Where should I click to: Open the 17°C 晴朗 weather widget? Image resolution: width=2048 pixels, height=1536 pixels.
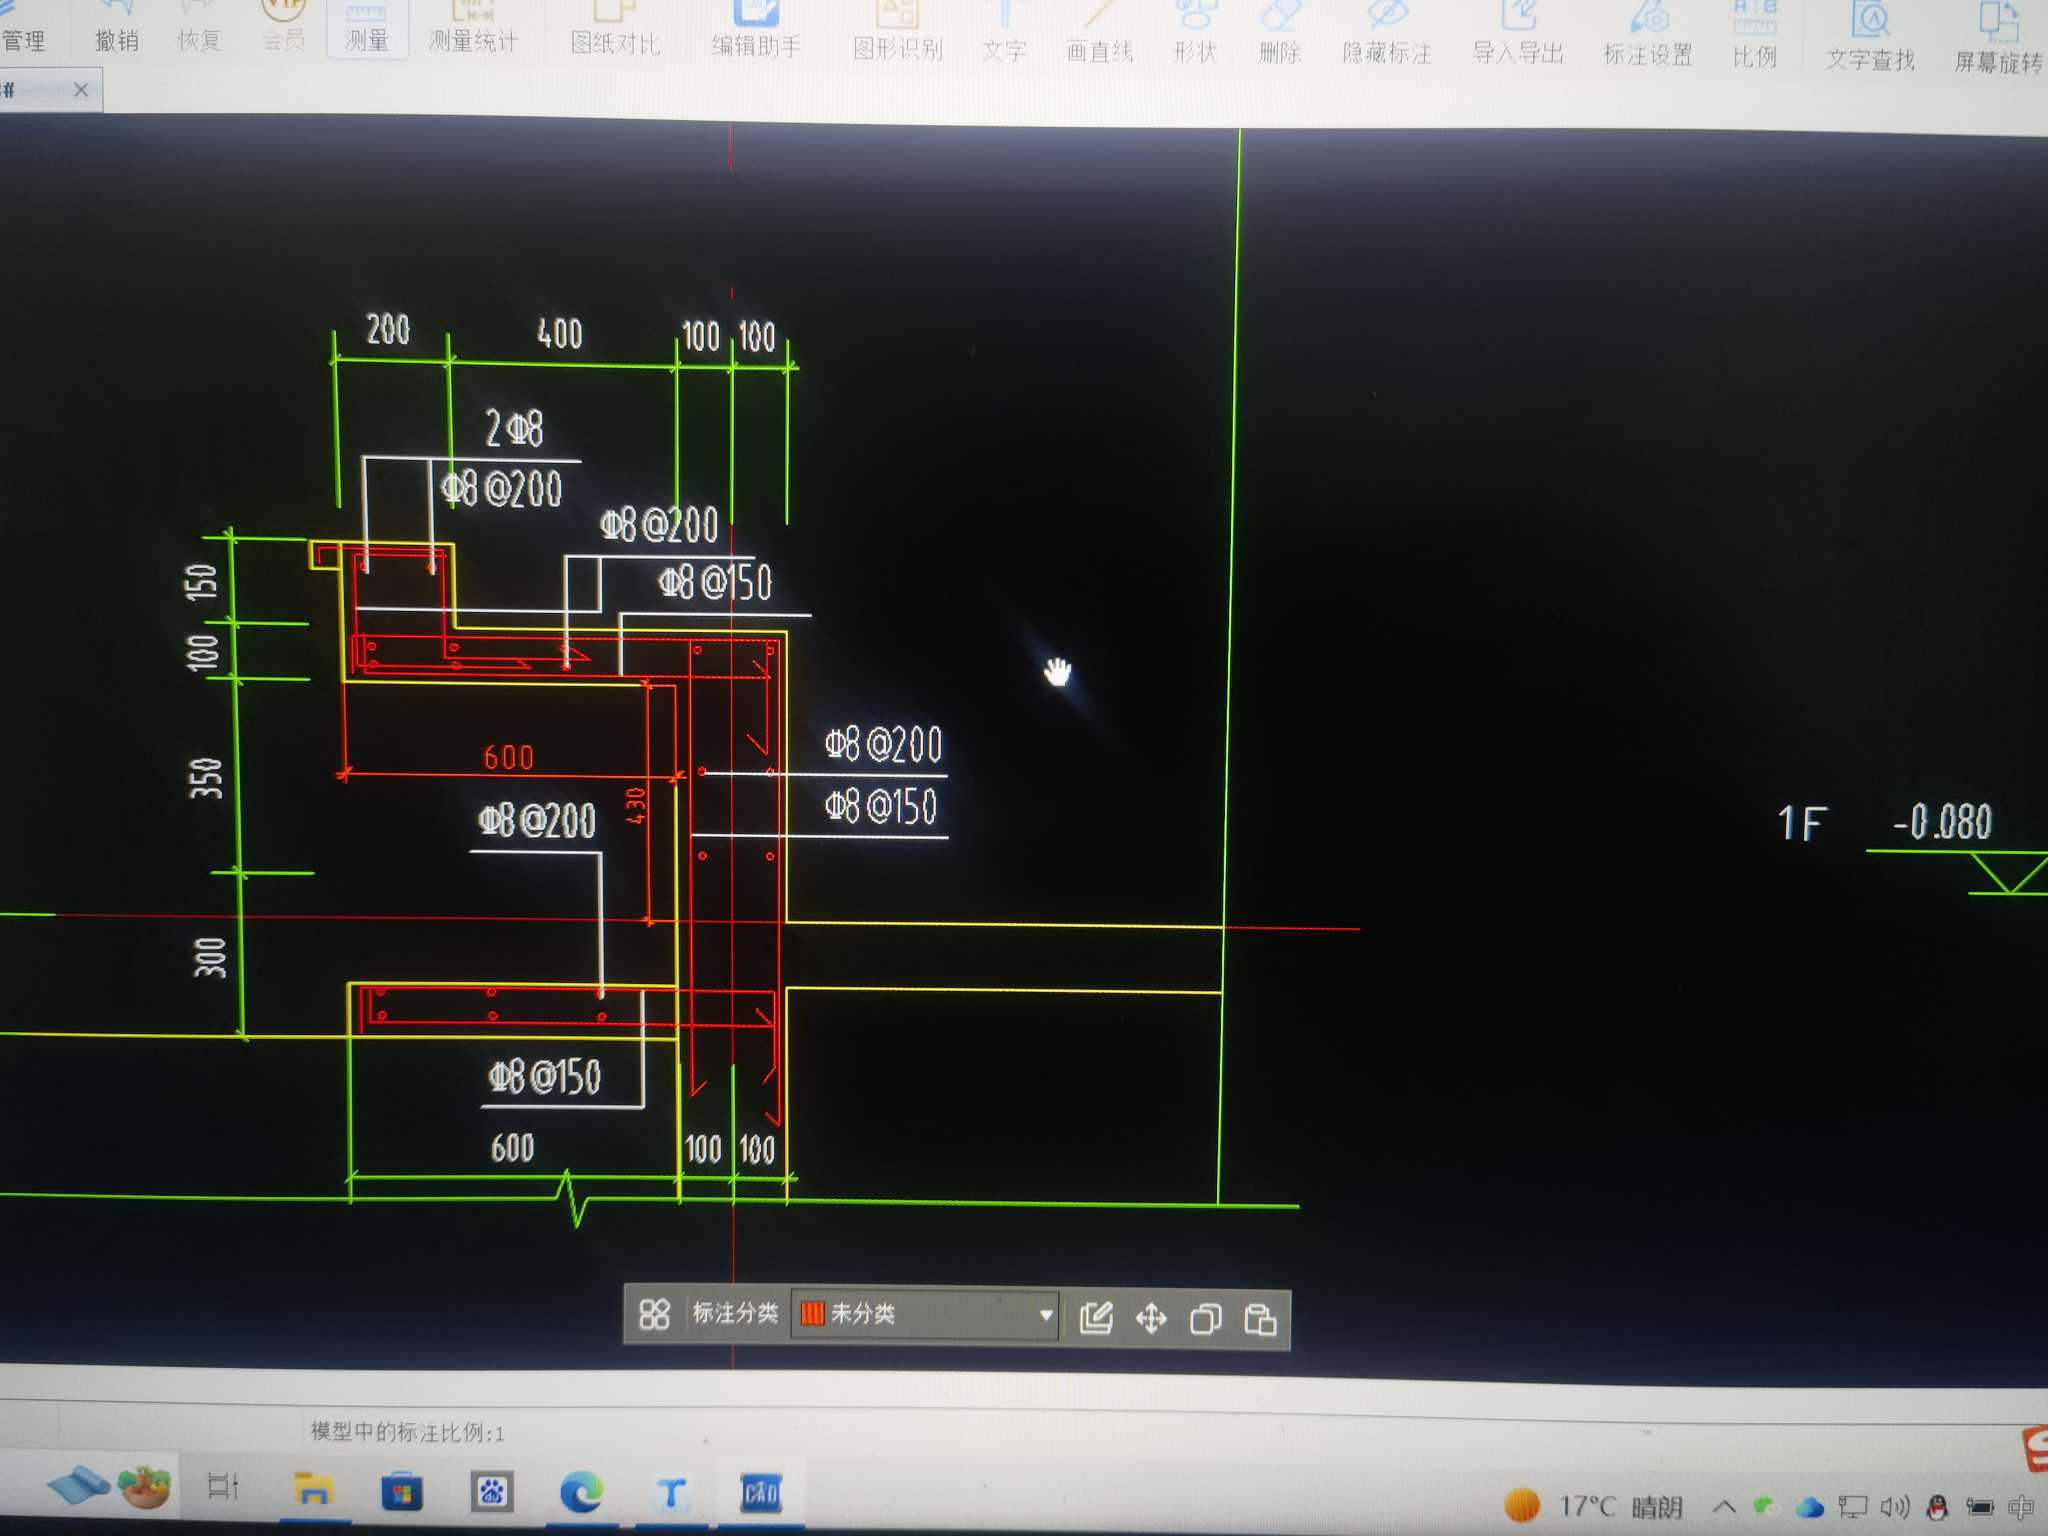1594,1506
